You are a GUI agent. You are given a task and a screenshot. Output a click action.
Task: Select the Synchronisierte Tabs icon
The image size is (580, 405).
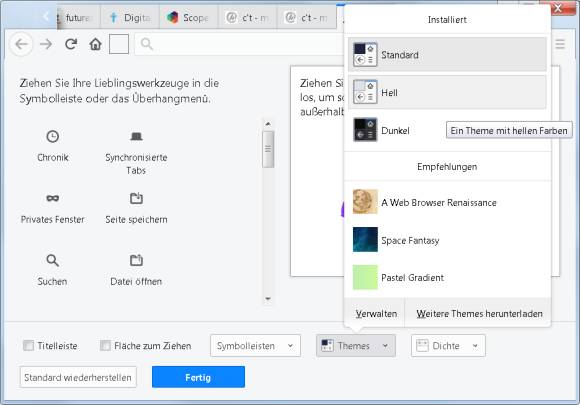pyautogui.click(x=136, y=136)
